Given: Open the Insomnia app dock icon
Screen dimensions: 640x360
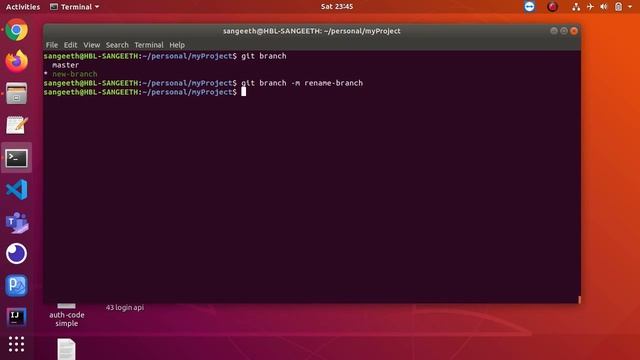Looking at the screenshot, I should [16, 253].
